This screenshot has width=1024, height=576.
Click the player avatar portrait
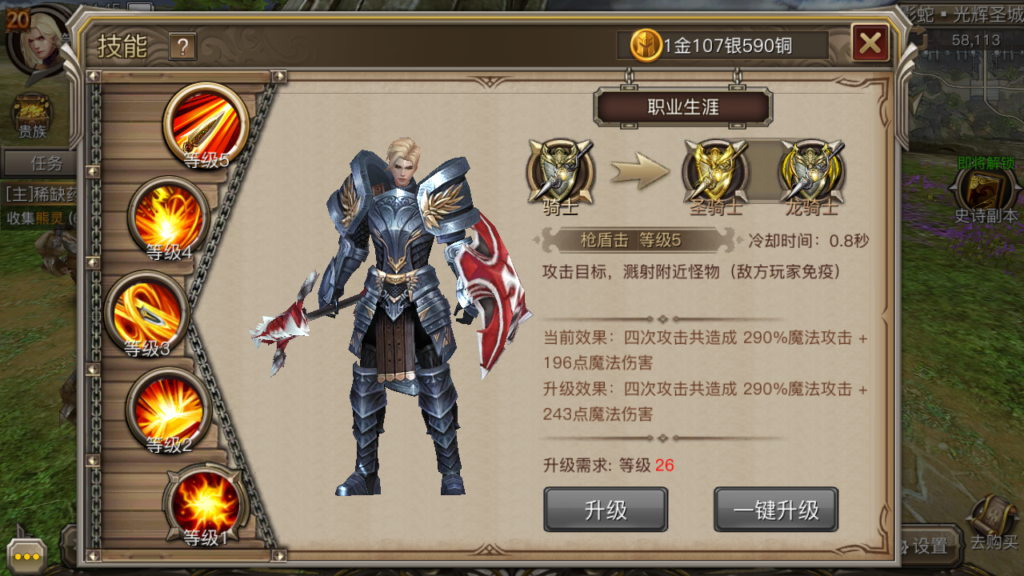[40, 40]
